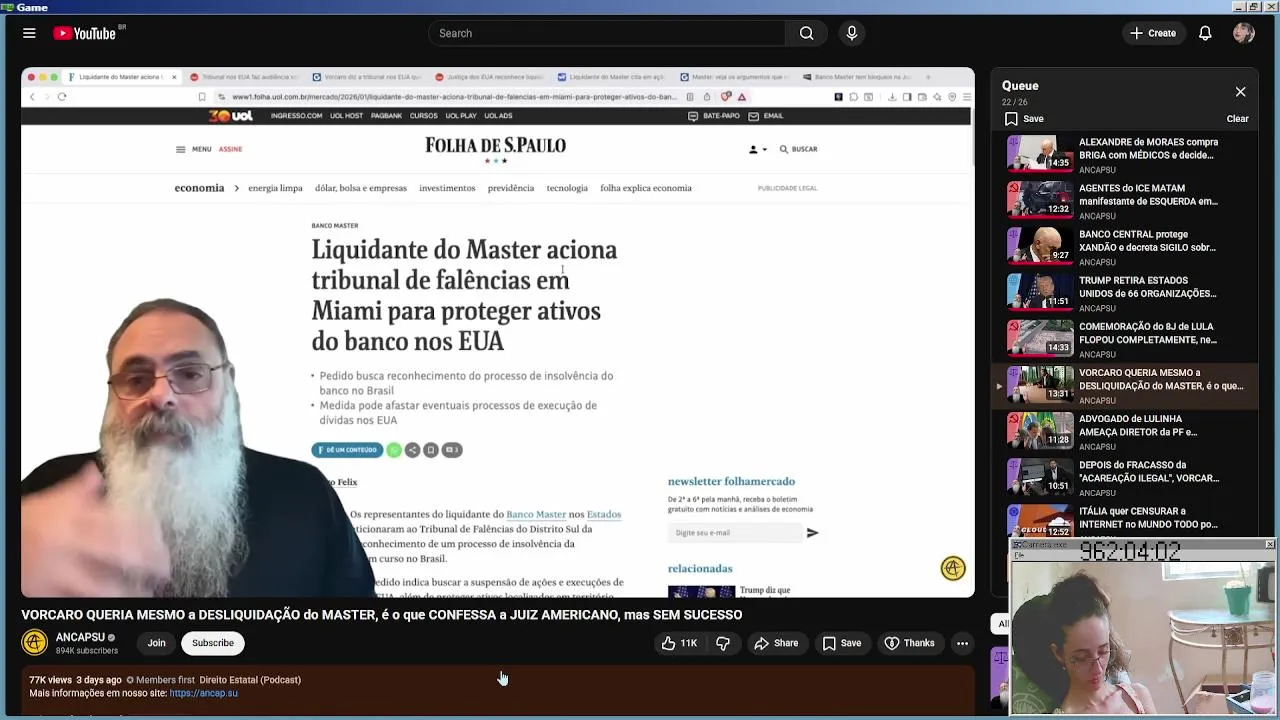1280x720 pixels.
Task: Click the magnifier search button
Action: 807,33
